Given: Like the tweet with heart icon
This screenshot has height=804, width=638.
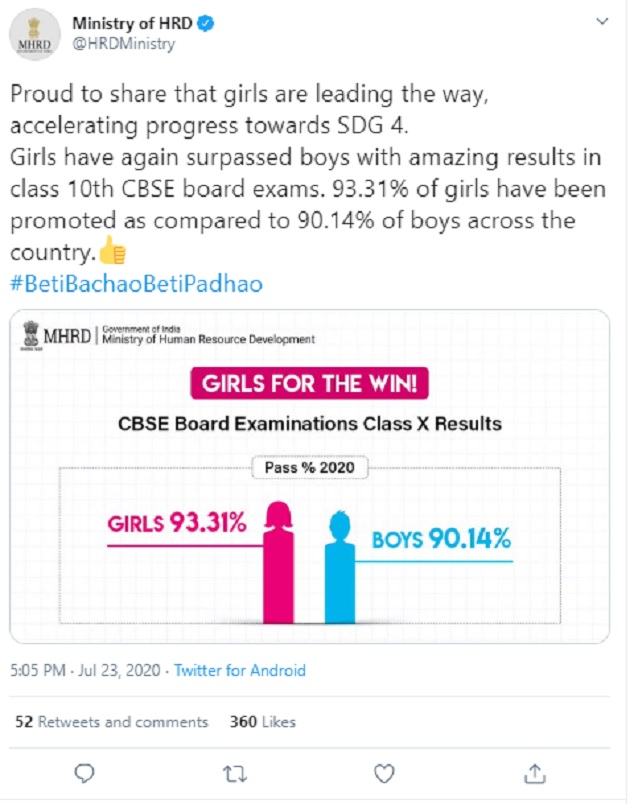Looking at the screenshot, I should pyautogui.click(x=384, y=772).
